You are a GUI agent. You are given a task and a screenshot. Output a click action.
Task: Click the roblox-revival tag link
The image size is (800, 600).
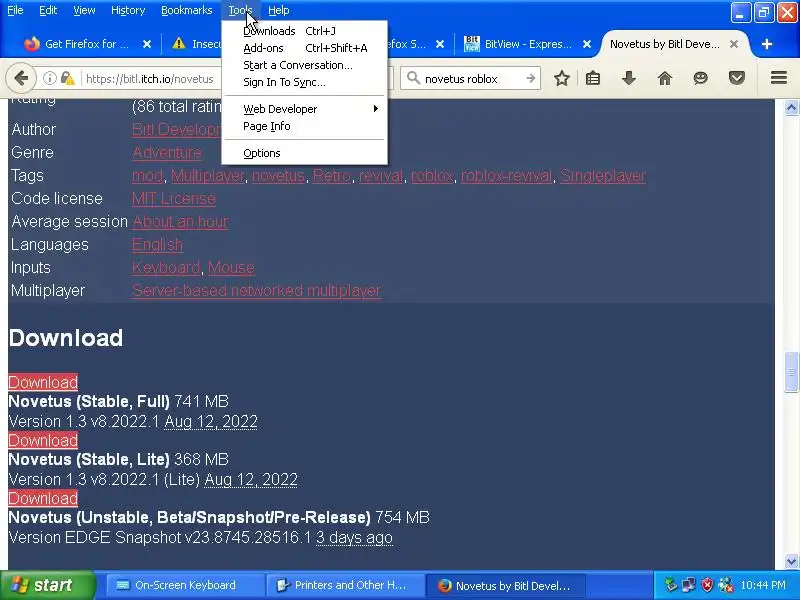[x=506, y=176]
